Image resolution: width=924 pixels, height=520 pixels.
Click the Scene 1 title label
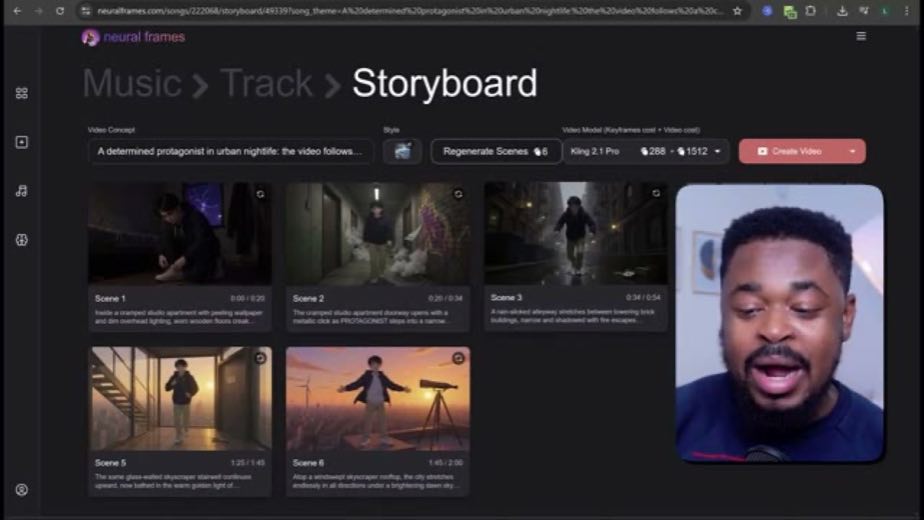[110, 298]
